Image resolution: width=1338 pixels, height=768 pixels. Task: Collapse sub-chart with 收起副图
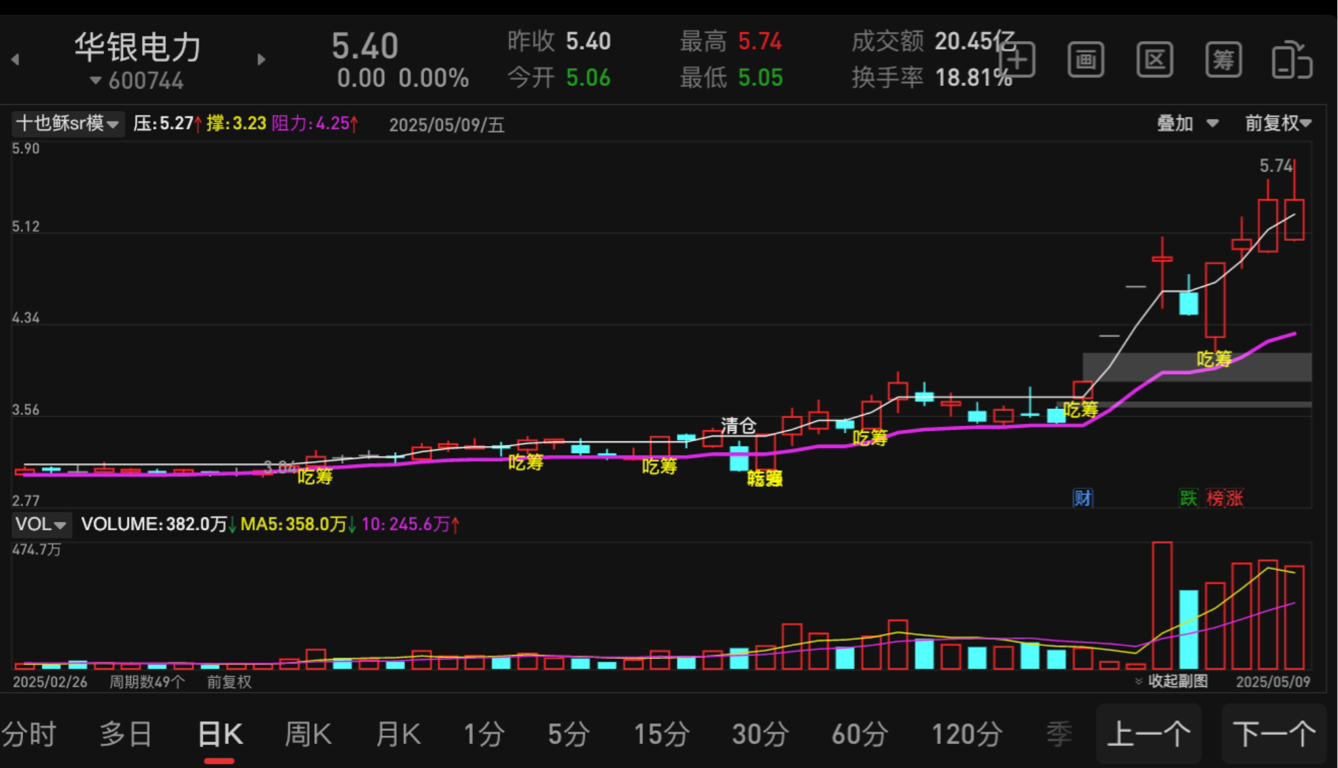coord(1171,681)
